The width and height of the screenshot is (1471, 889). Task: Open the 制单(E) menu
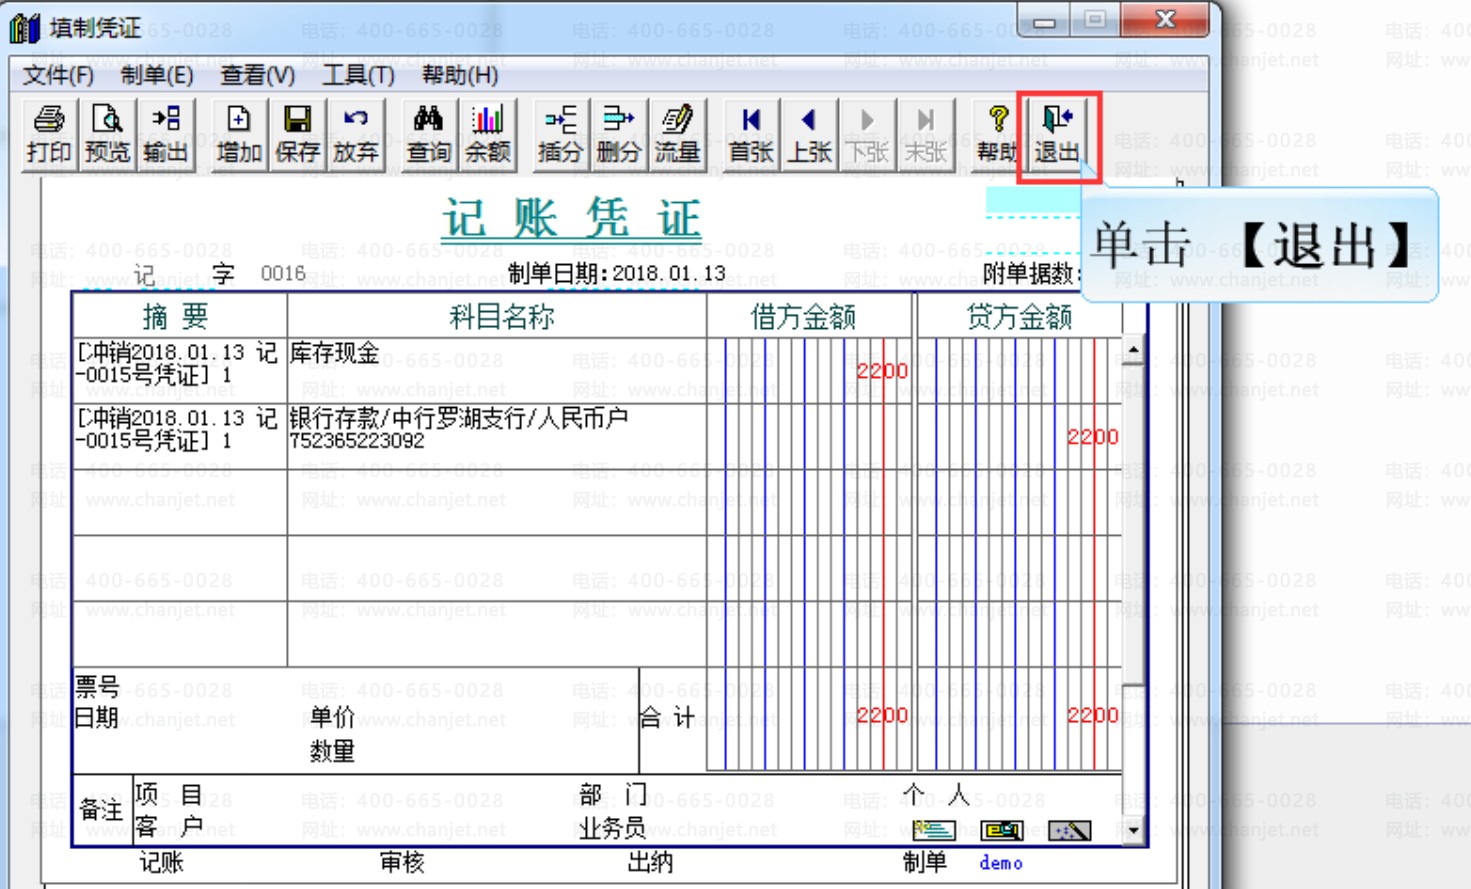[156, 75]
